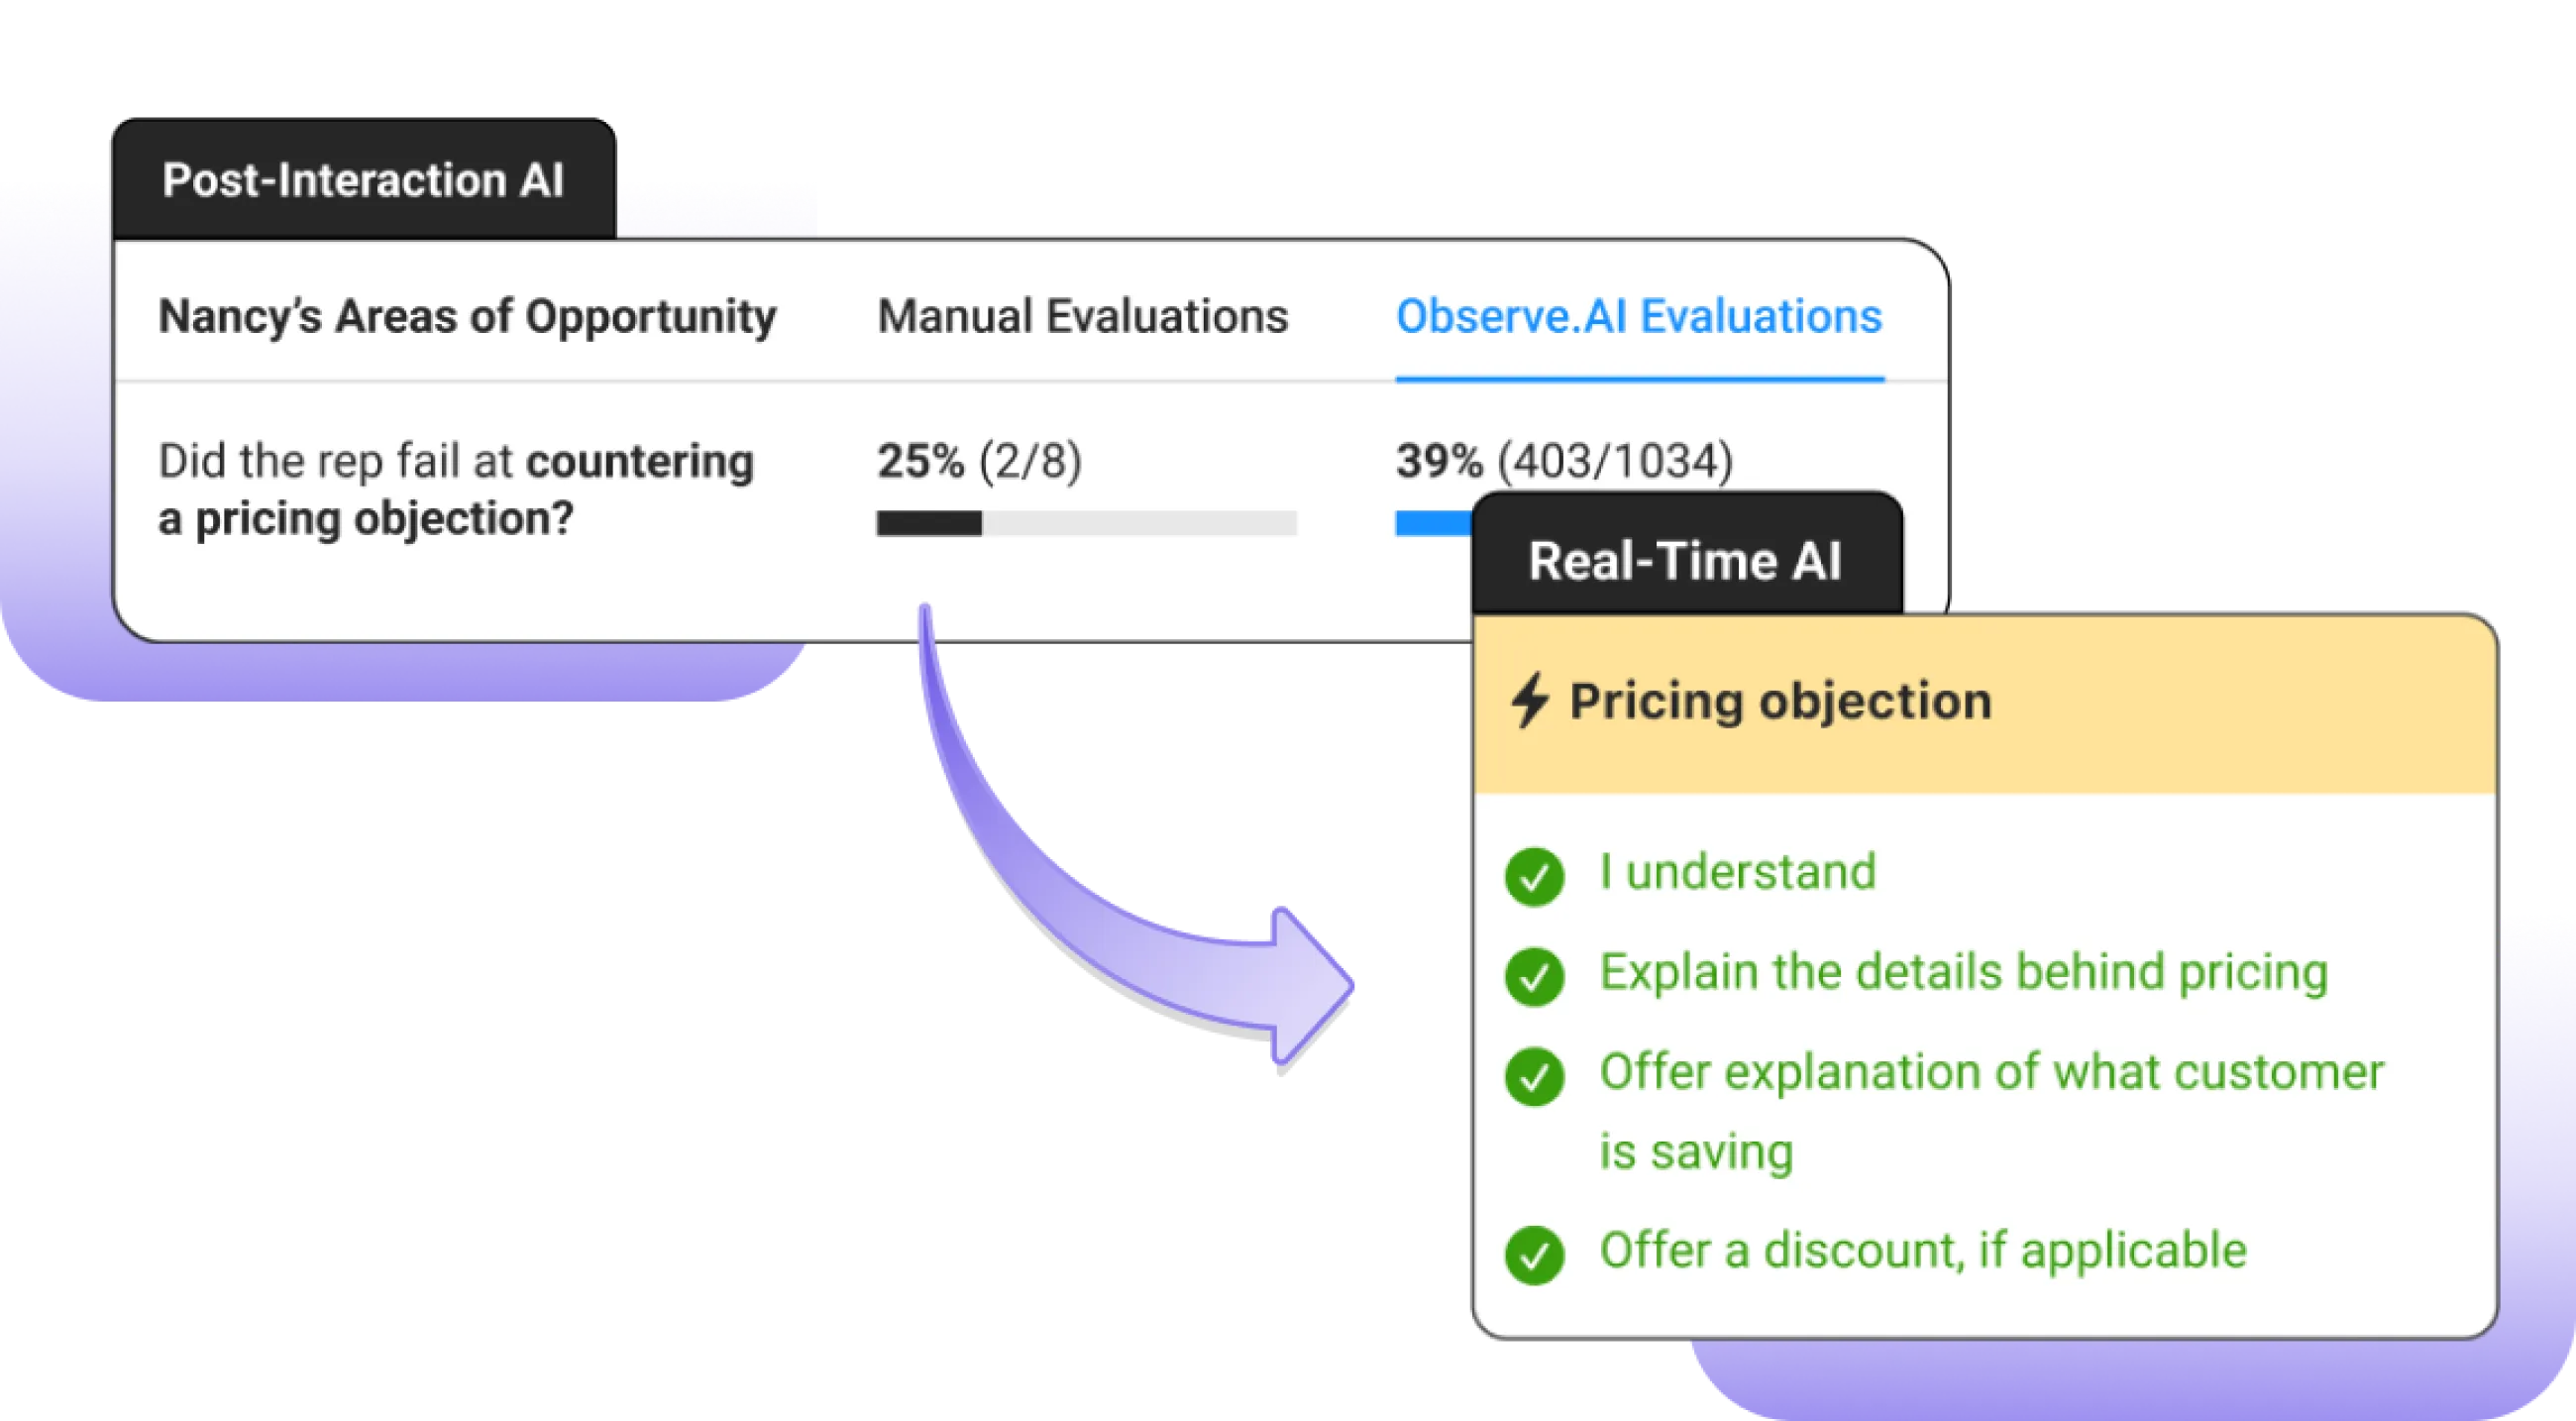Select Nancy's Areas of Opportunity heading

[x=467, y=317]
